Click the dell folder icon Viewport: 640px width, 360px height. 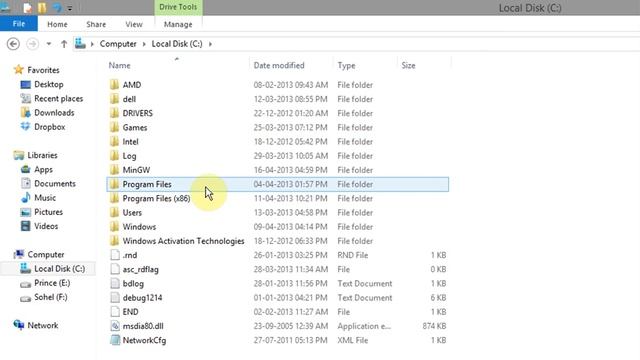(115, 99)
